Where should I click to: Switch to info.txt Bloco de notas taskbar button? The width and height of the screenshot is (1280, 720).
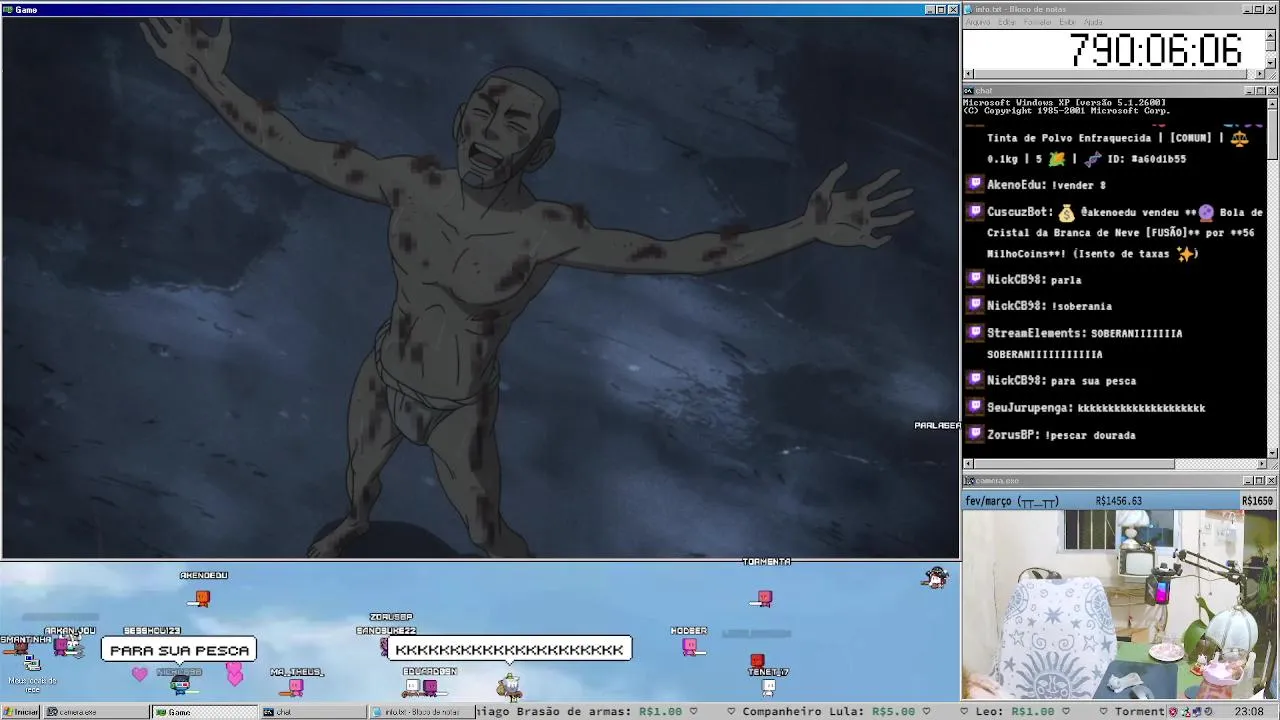[421, 712]
